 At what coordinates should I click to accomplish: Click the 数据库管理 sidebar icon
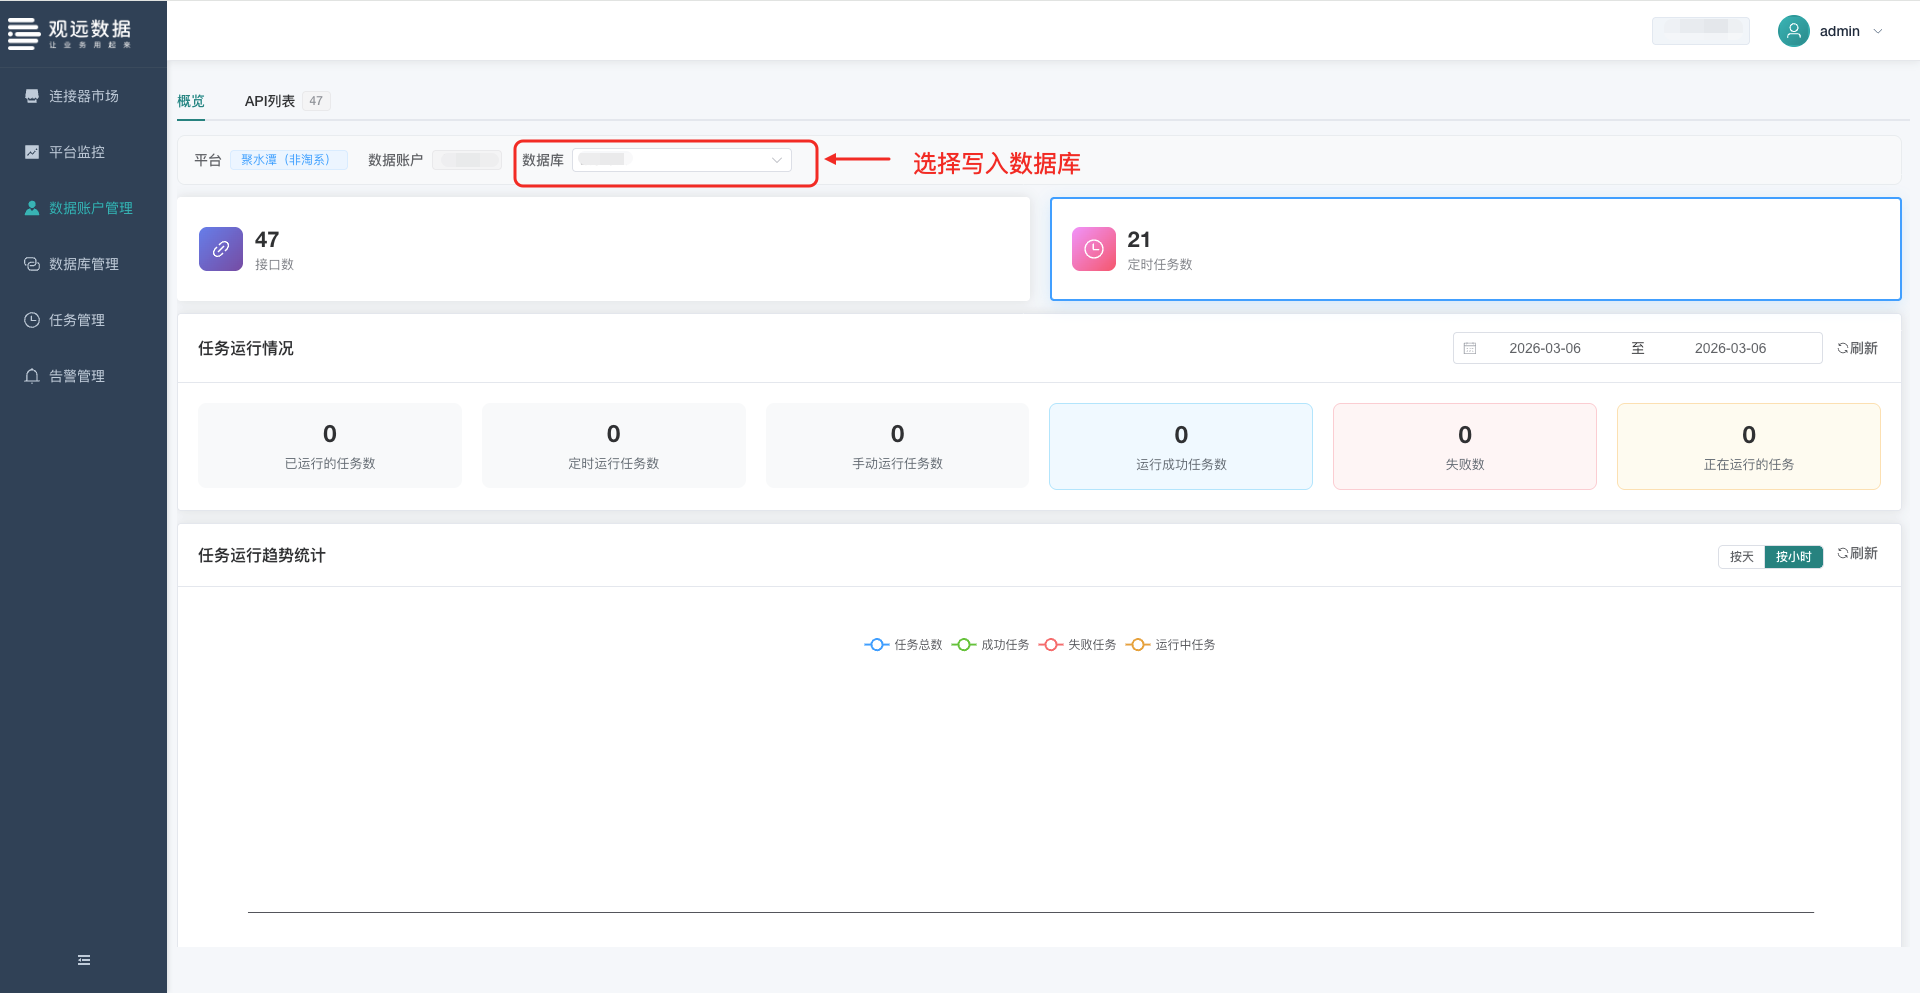point(32,264)
